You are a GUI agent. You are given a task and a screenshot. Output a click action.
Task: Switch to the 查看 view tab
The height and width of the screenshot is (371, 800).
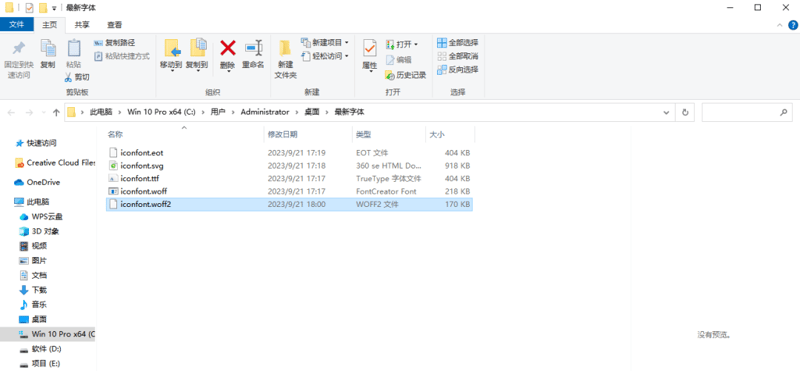point(114,24)
